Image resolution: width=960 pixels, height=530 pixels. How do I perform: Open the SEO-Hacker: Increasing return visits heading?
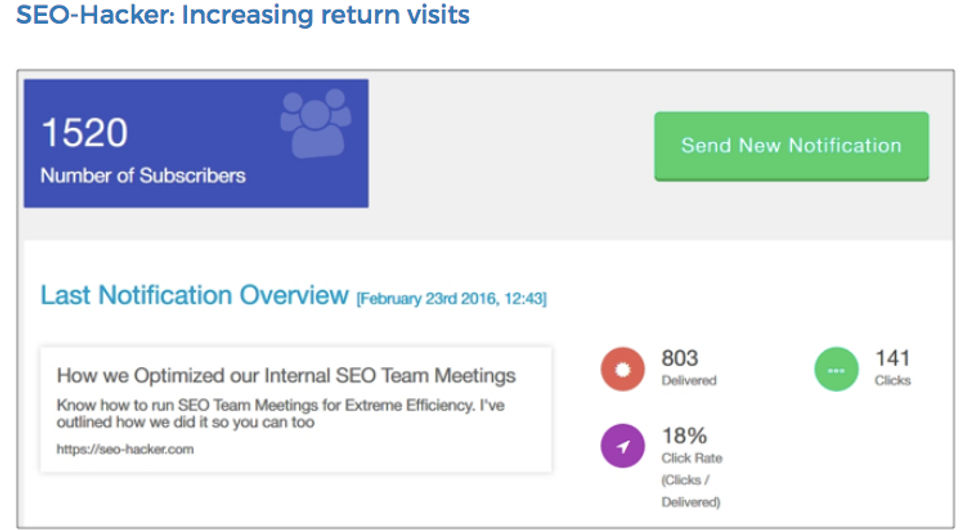[242, 14]
